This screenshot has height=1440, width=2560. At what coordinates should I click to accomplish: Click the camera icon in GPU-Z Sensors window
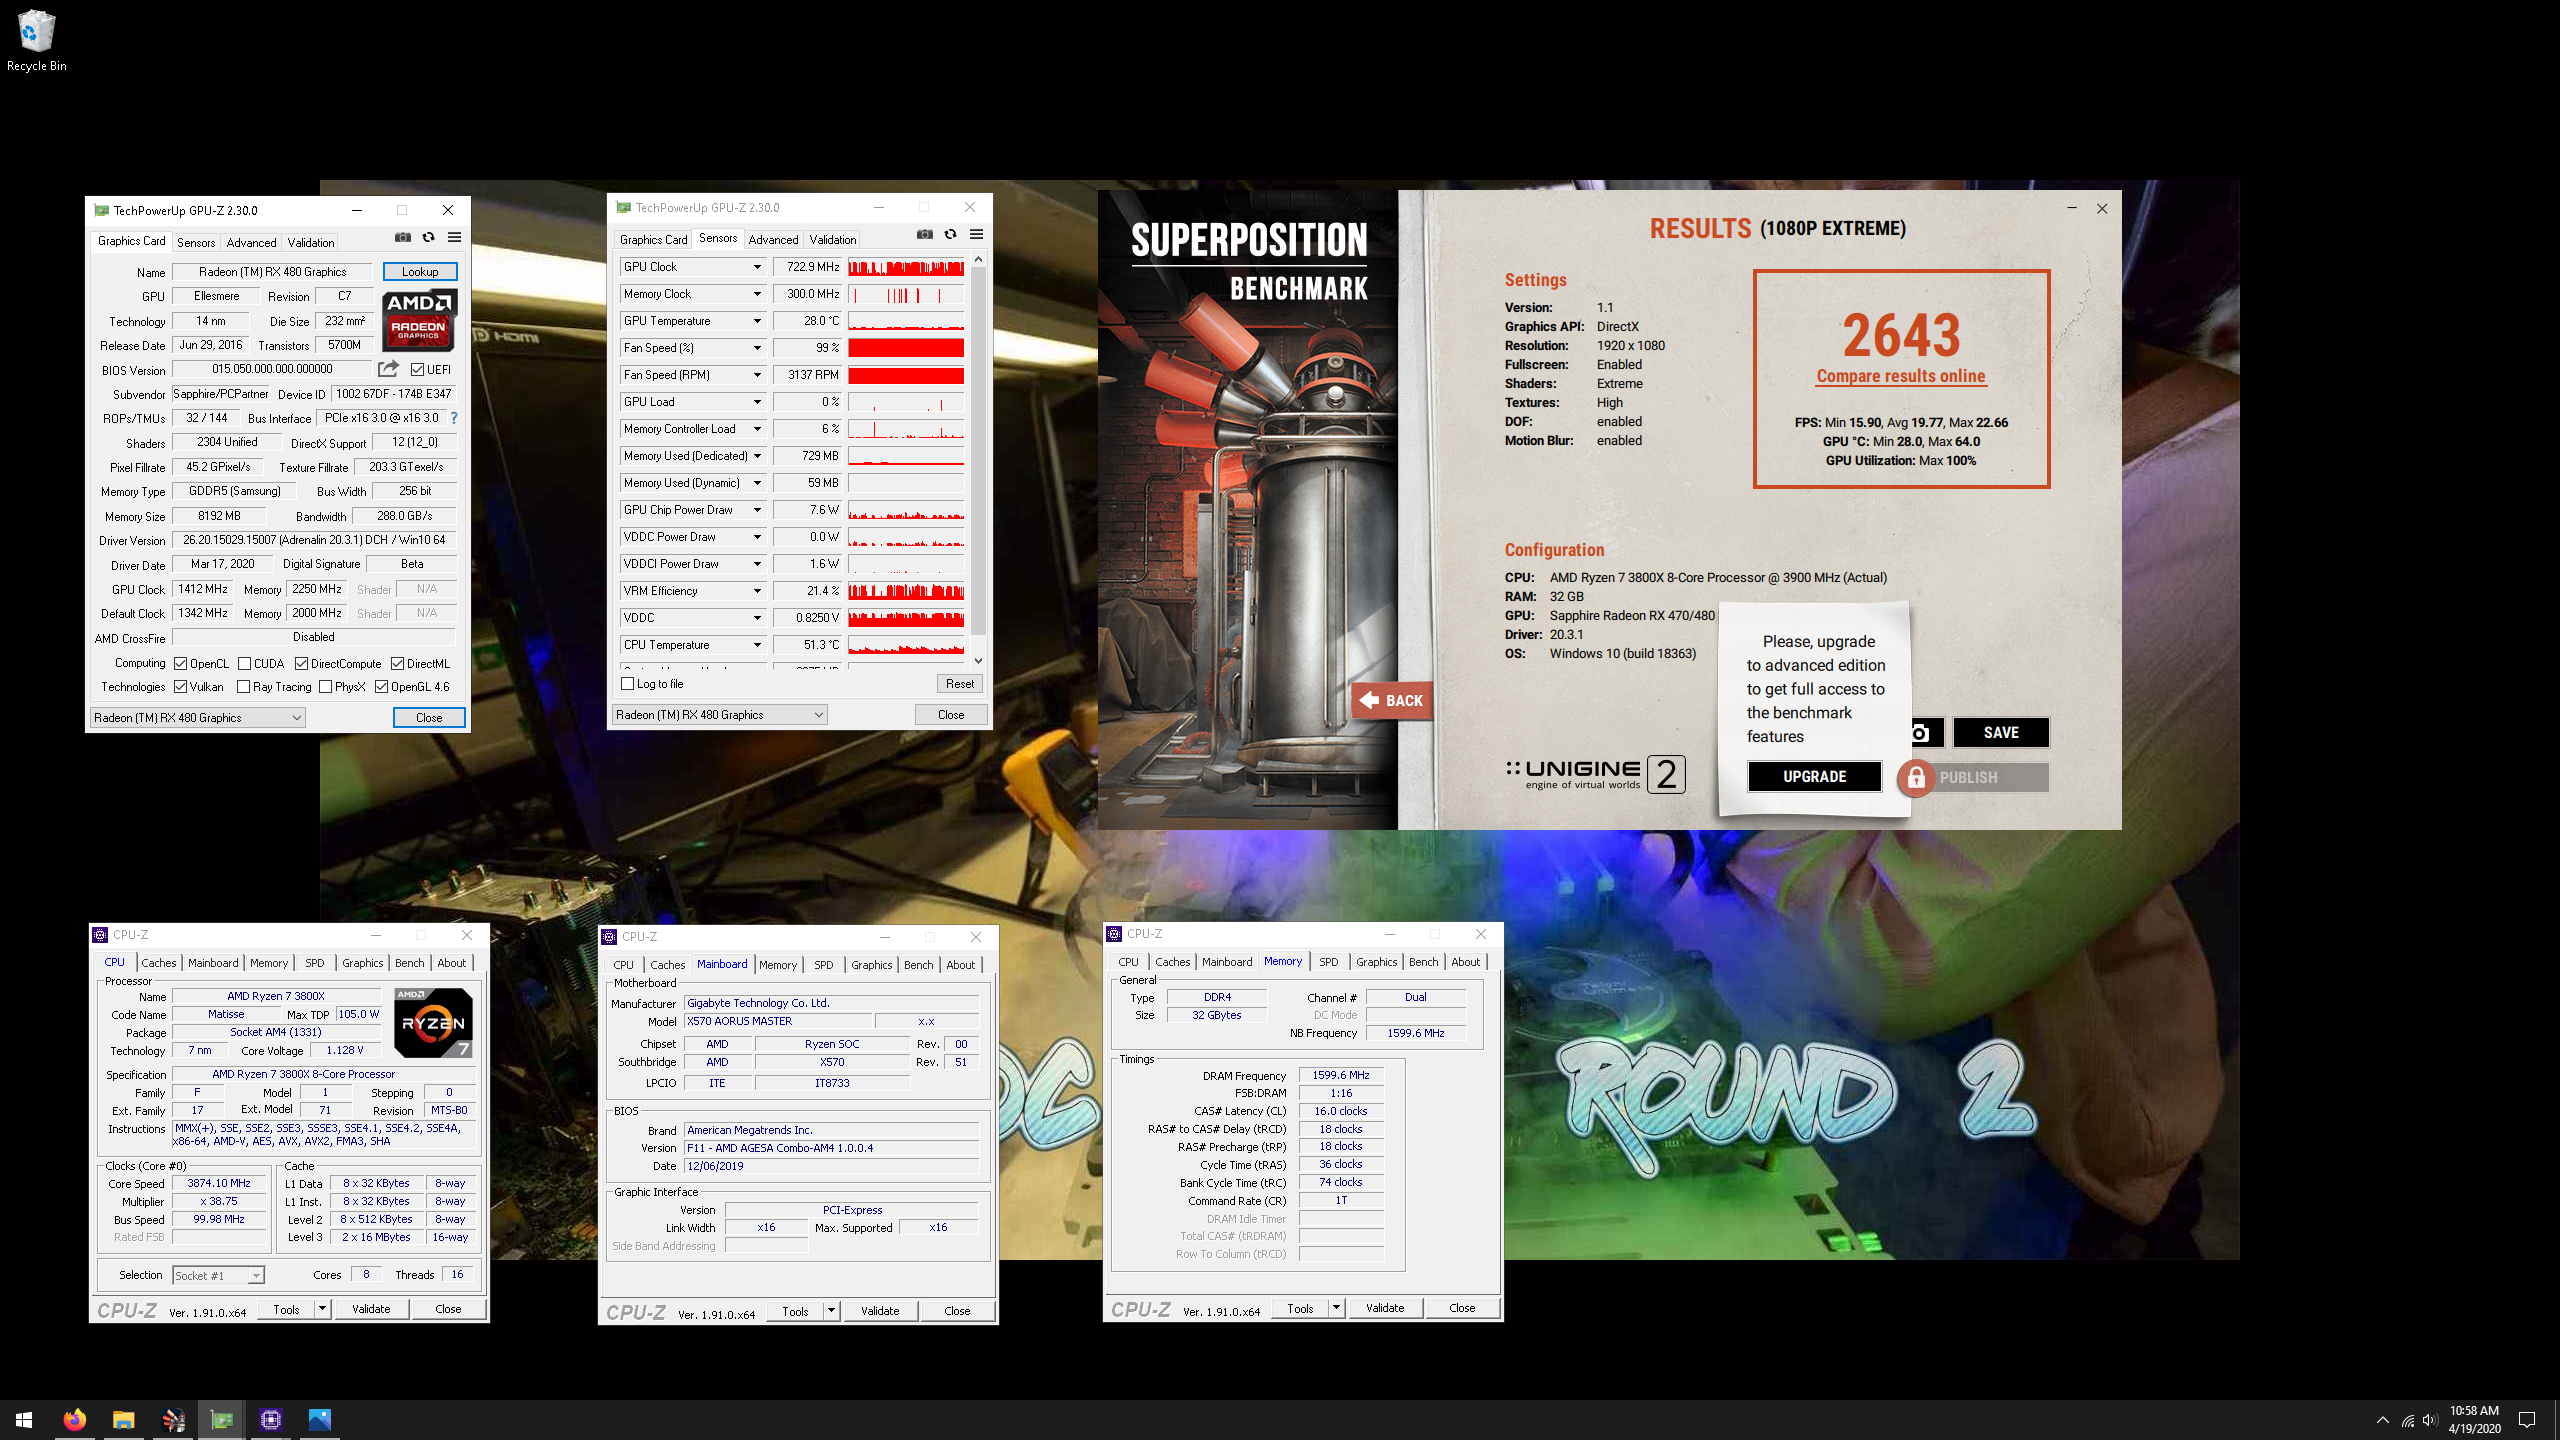point(925,234)
